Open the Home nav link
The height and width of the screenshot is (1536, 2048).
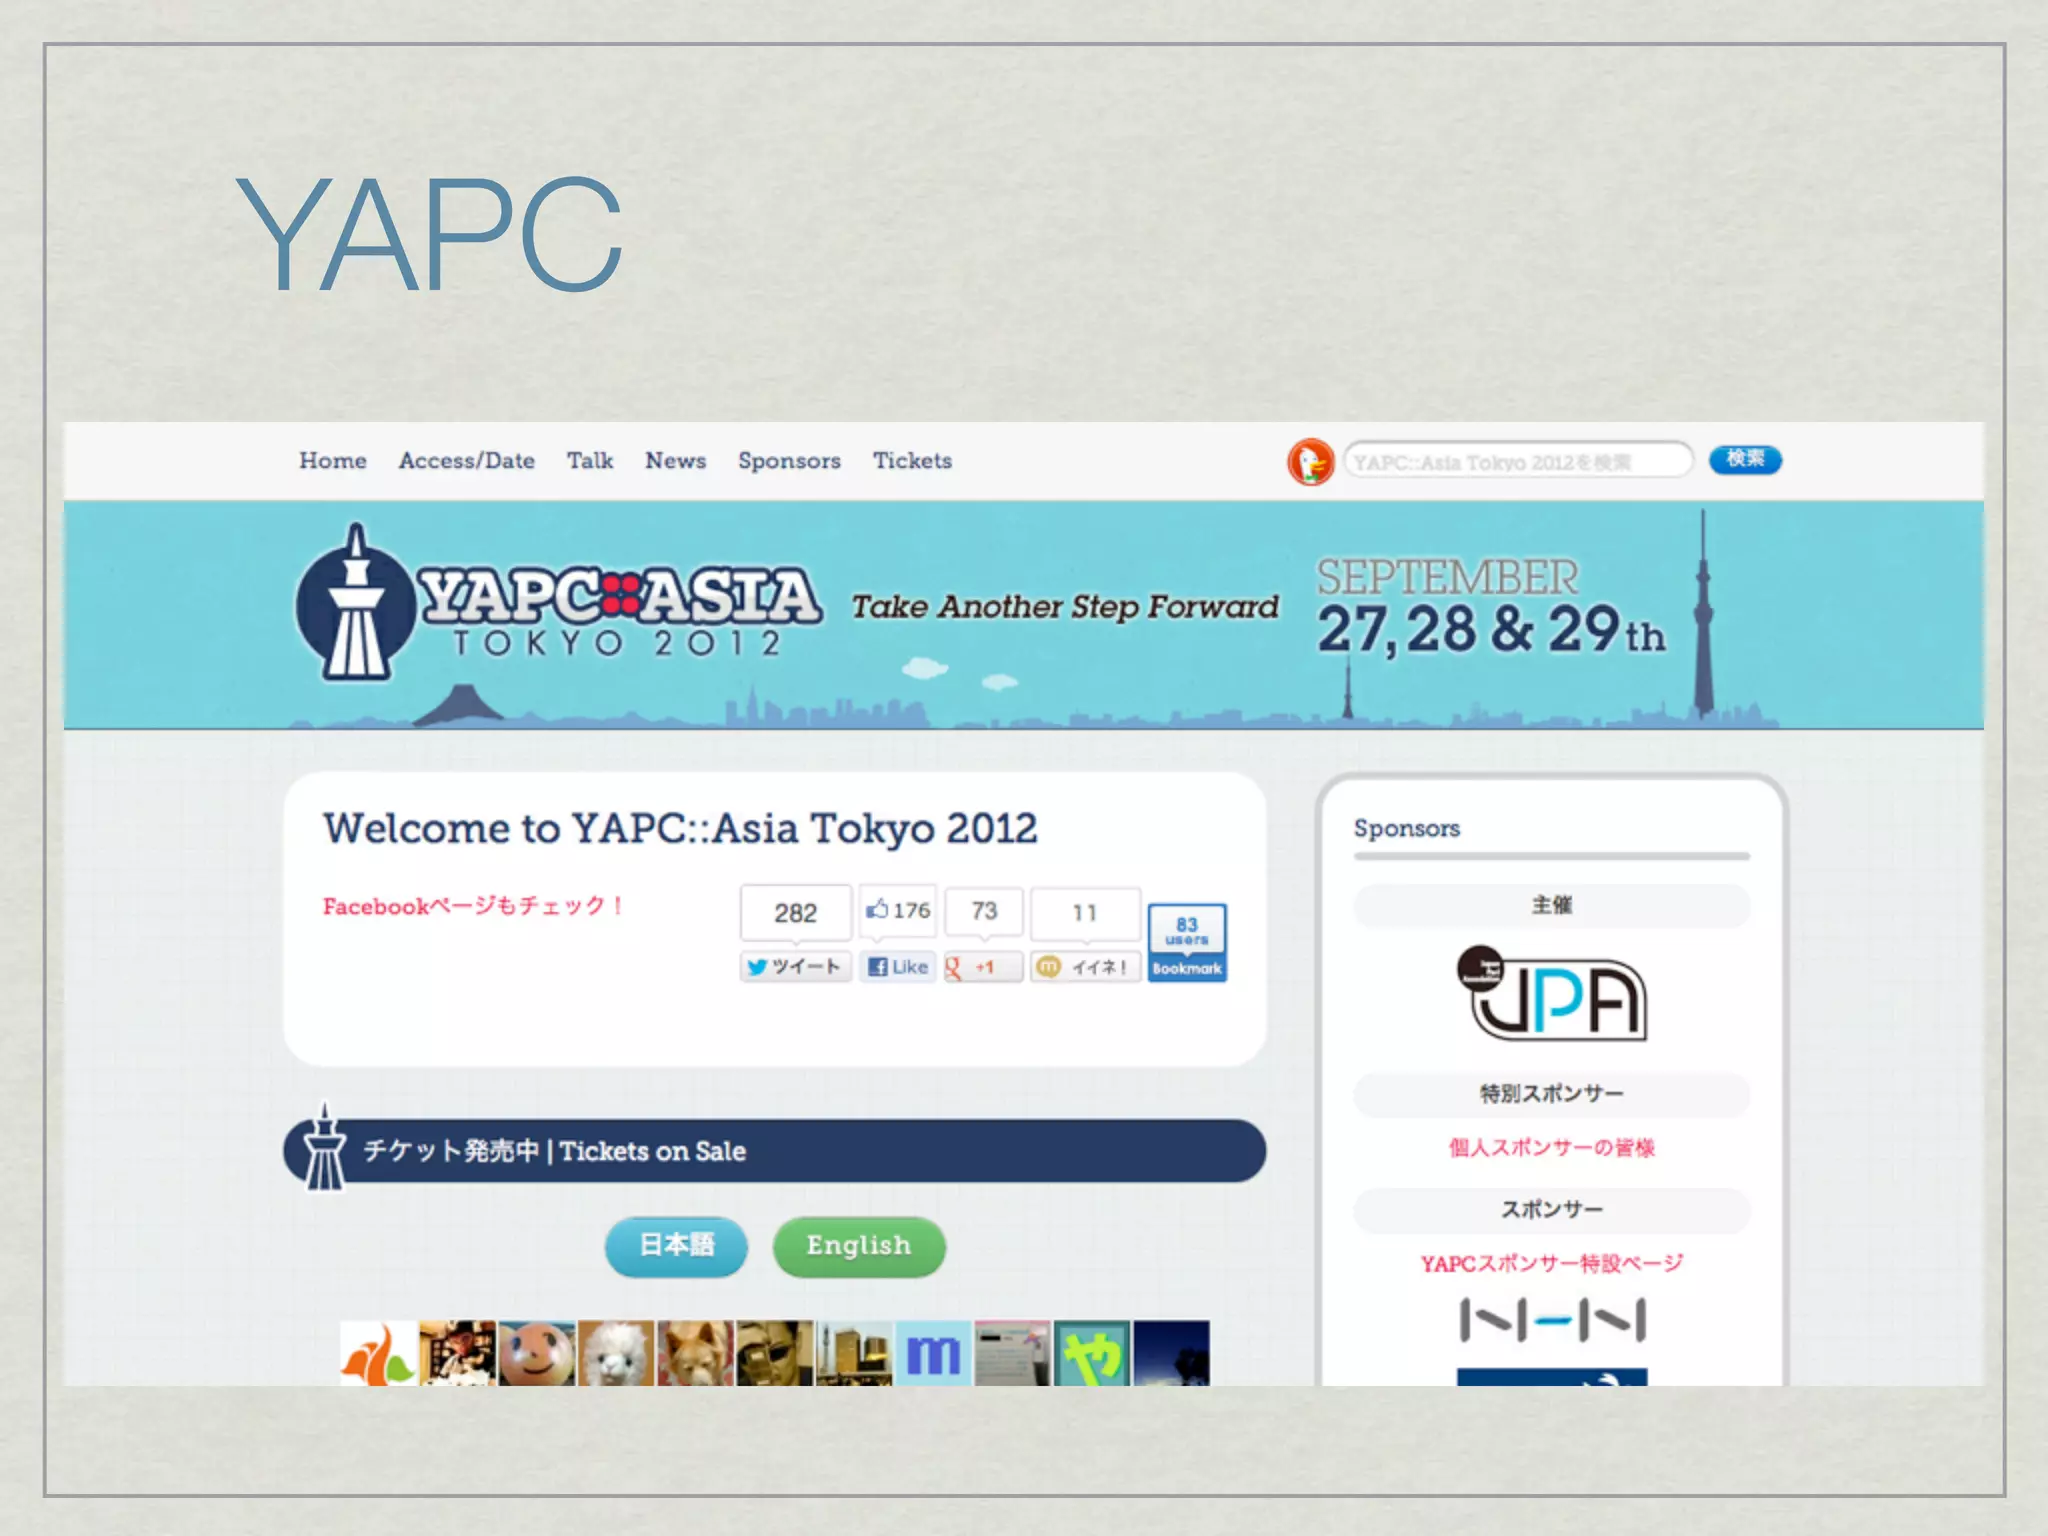click(x=332, y=461)
